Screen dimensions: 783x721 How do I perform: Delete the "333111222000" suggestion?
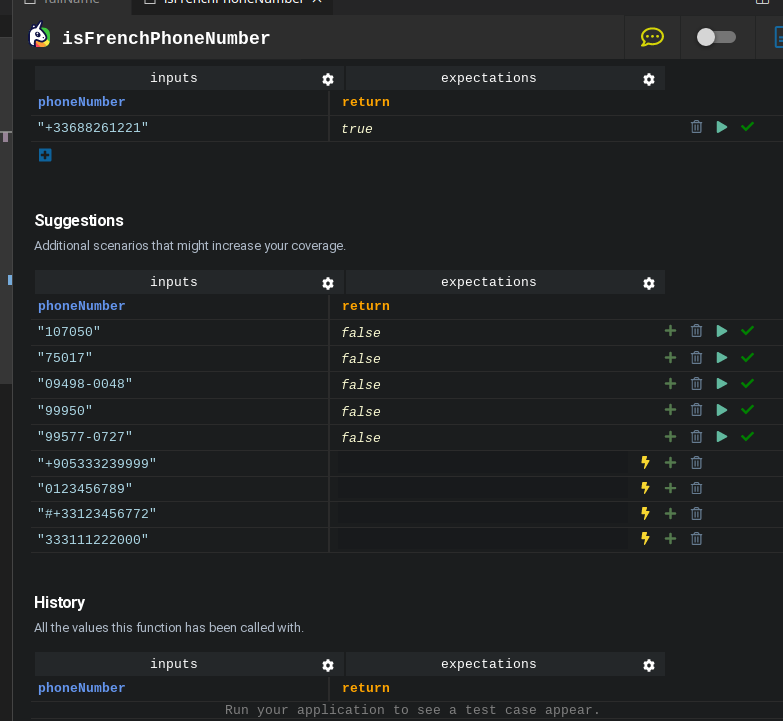click(x=697, y=539)
